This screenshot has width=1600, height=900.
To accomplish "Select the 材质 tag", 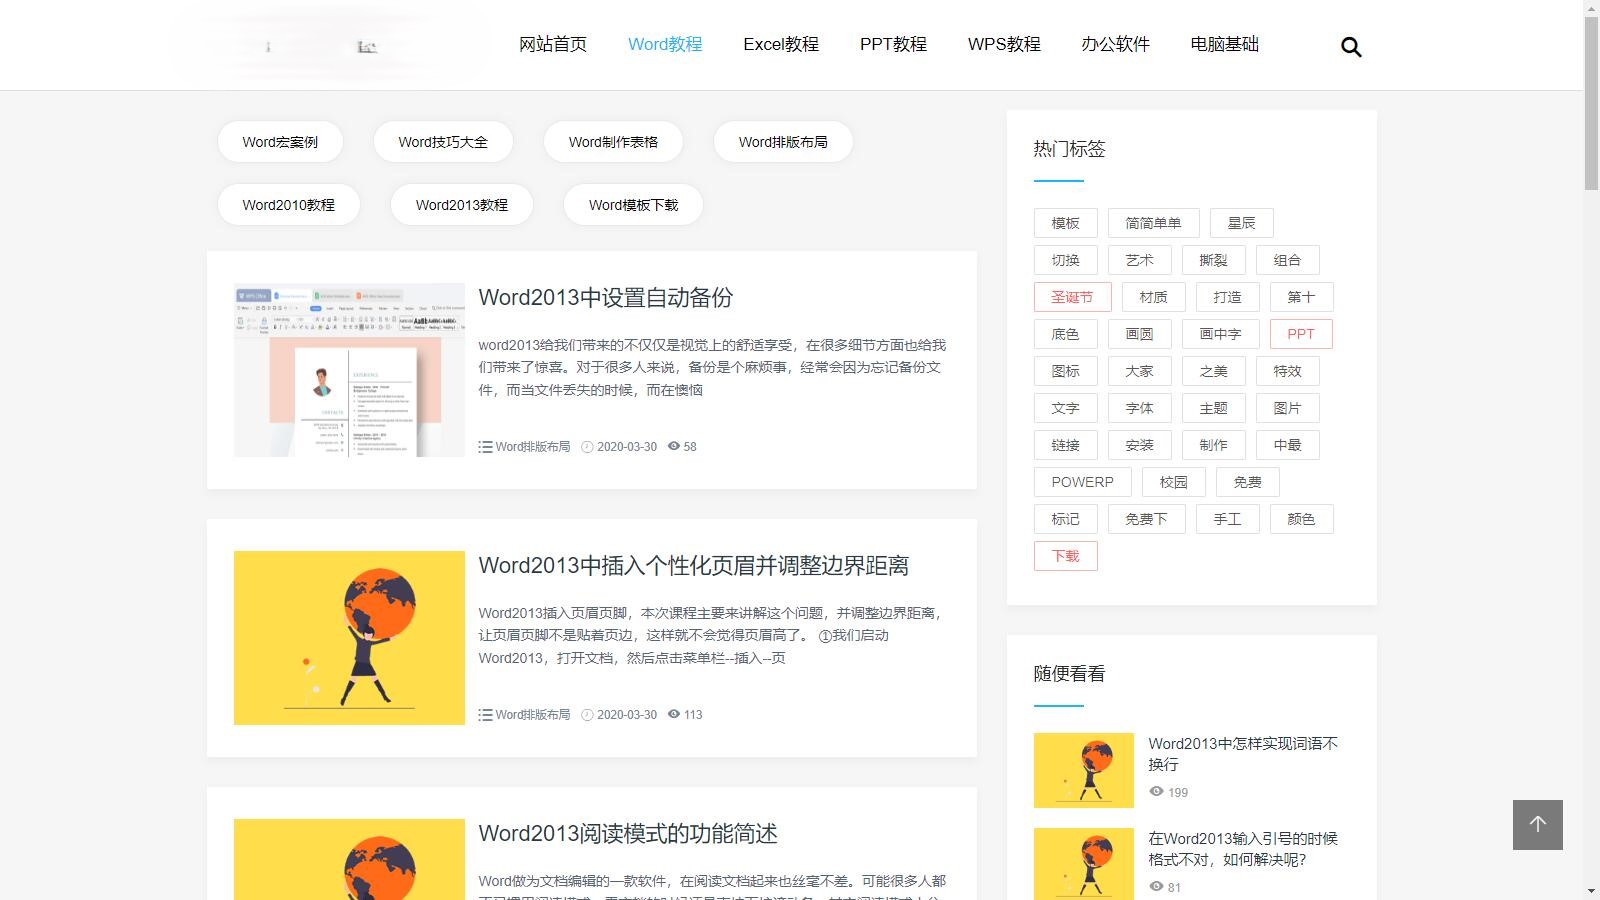I will (1153, 297).
